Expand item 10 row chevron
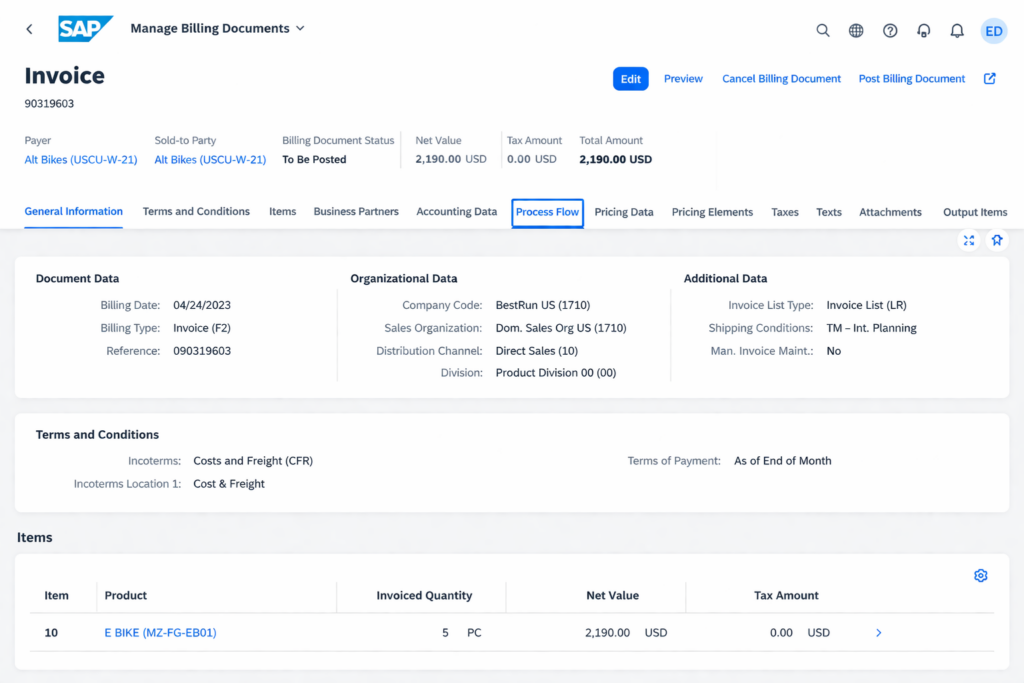1024x683 pixels. [878, 632]
